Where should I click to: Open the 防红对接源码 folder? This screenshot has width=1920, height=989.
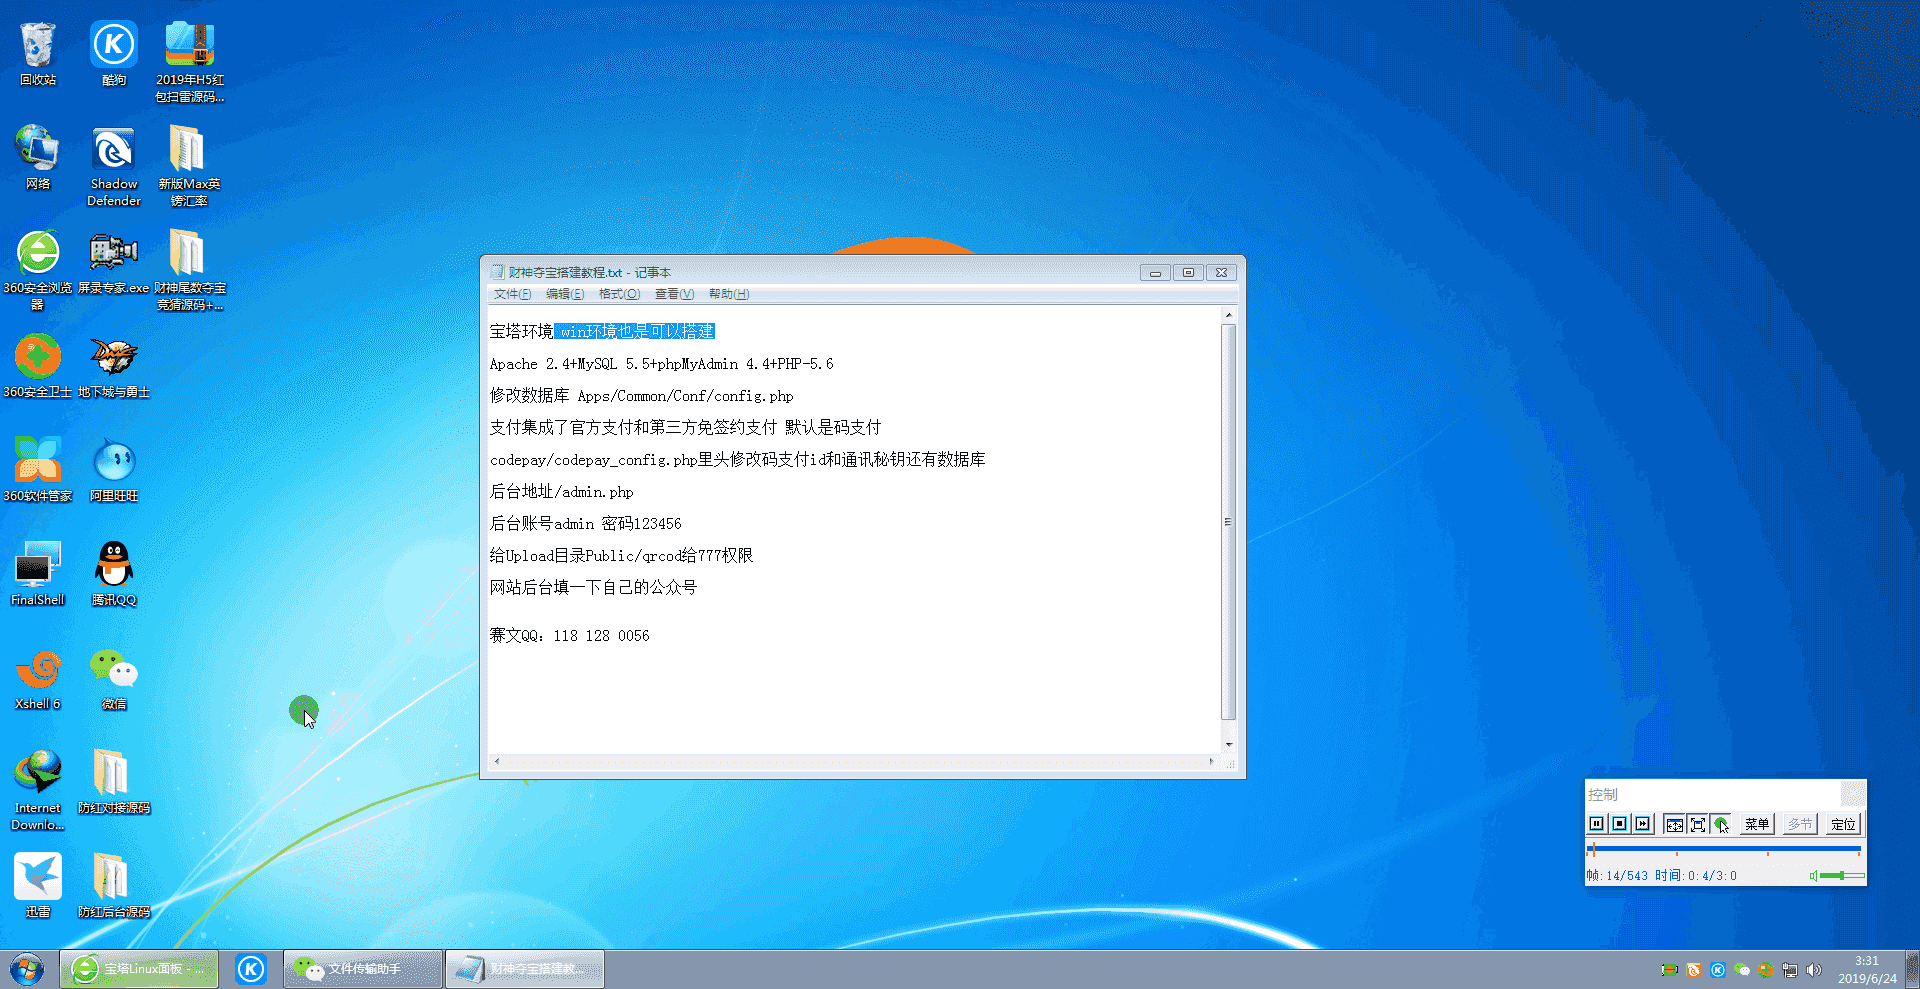click(x=114, y=781)
